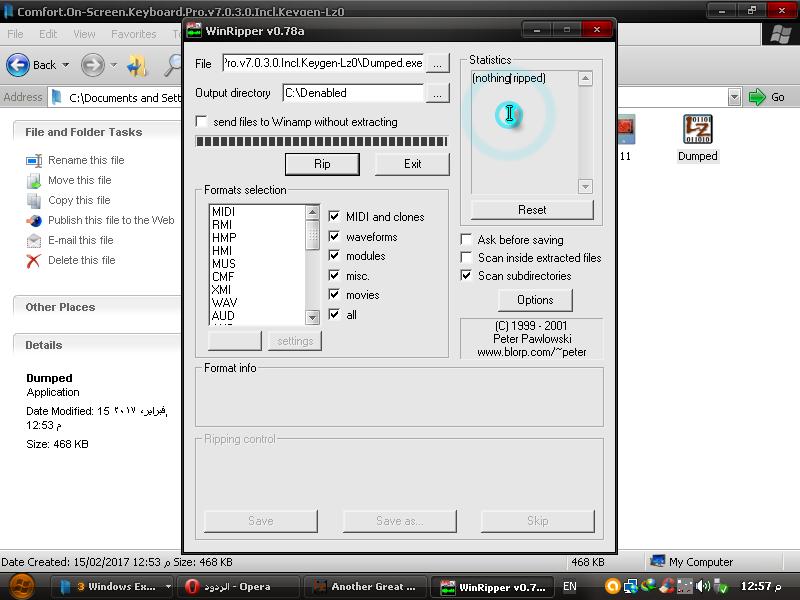800x600 pixels.
Task: Click the Rename this file icon
Action: [34, 160]
